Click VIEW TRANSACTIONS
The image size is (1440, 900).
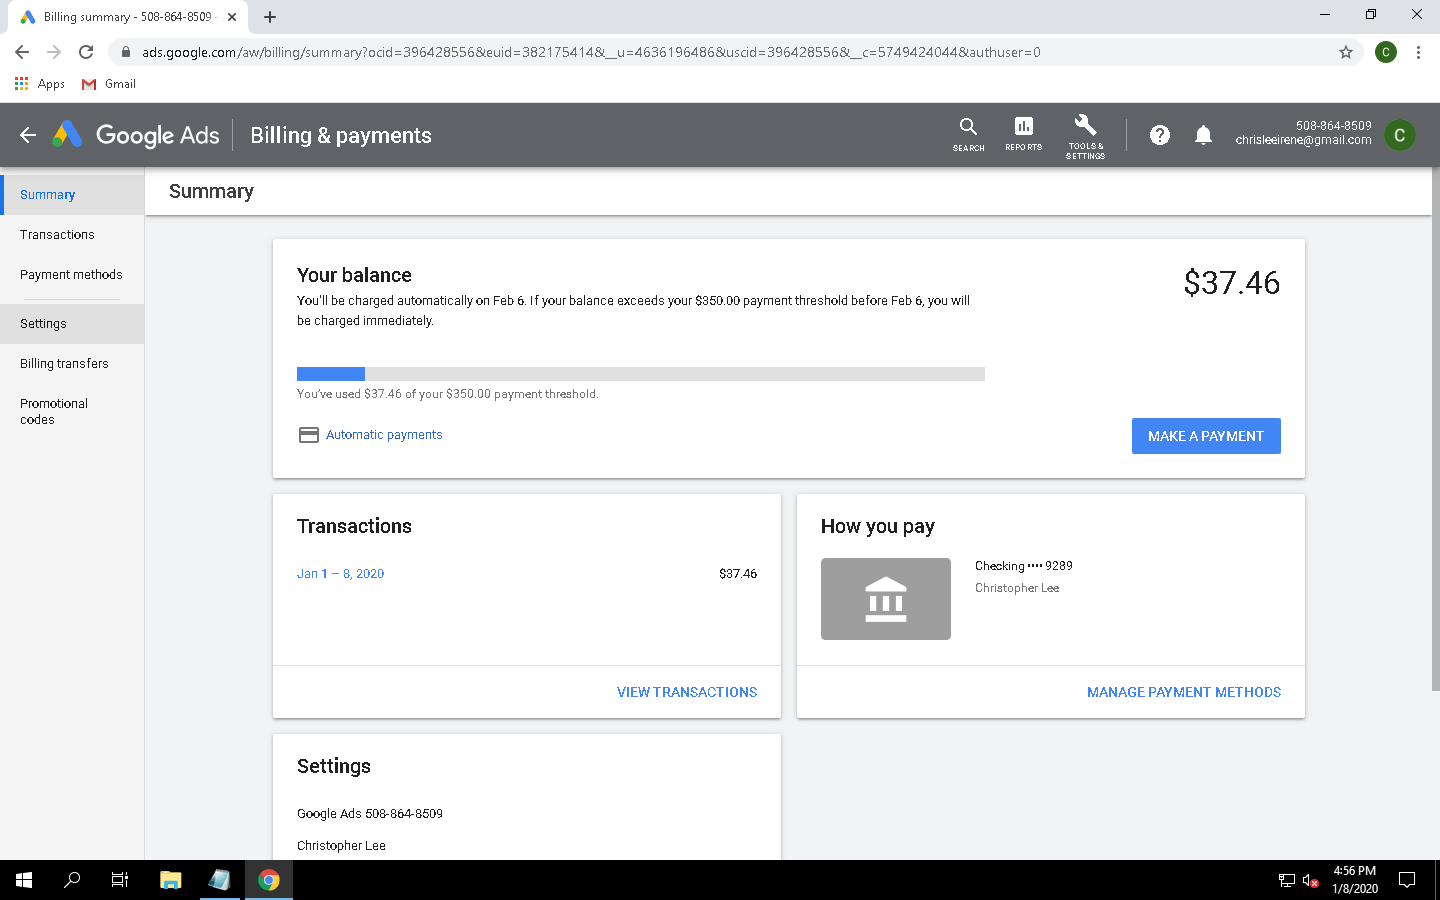pyautogui.click(x=687, y=692)
